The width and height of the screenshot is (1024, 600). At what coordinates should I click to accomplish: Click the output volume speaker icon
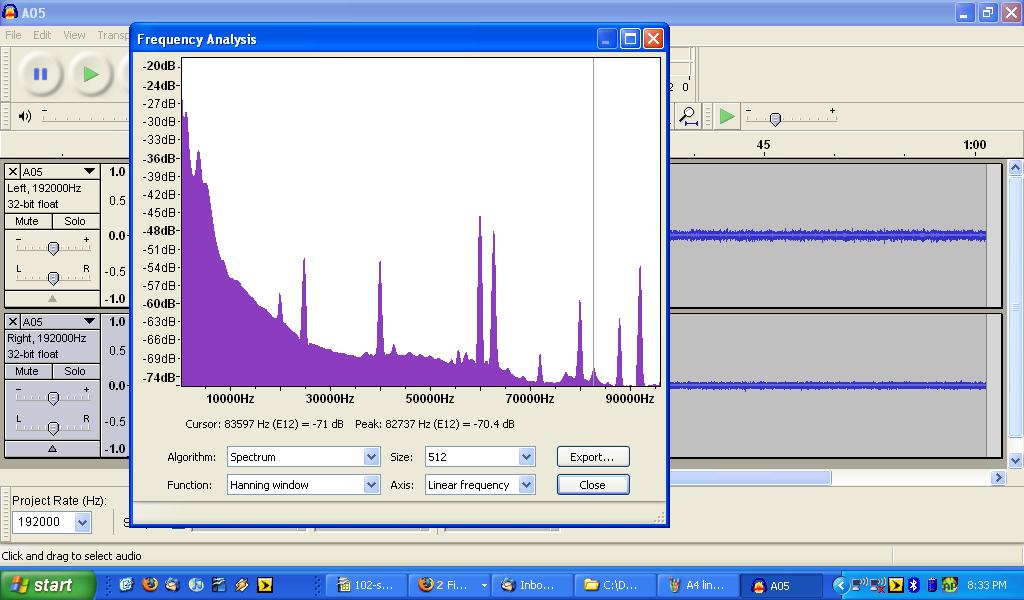coord(25,116)
